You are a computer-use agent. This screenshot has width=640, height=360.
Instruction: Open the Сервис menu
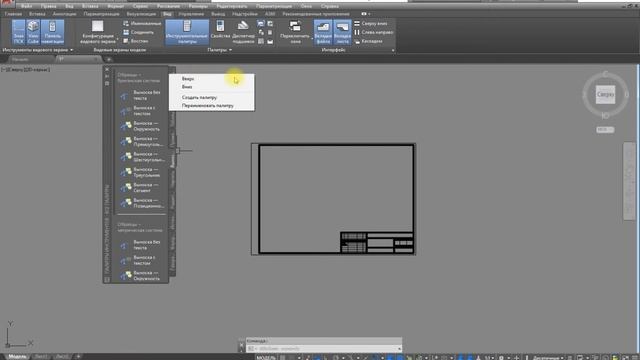(x=140, y=6)
